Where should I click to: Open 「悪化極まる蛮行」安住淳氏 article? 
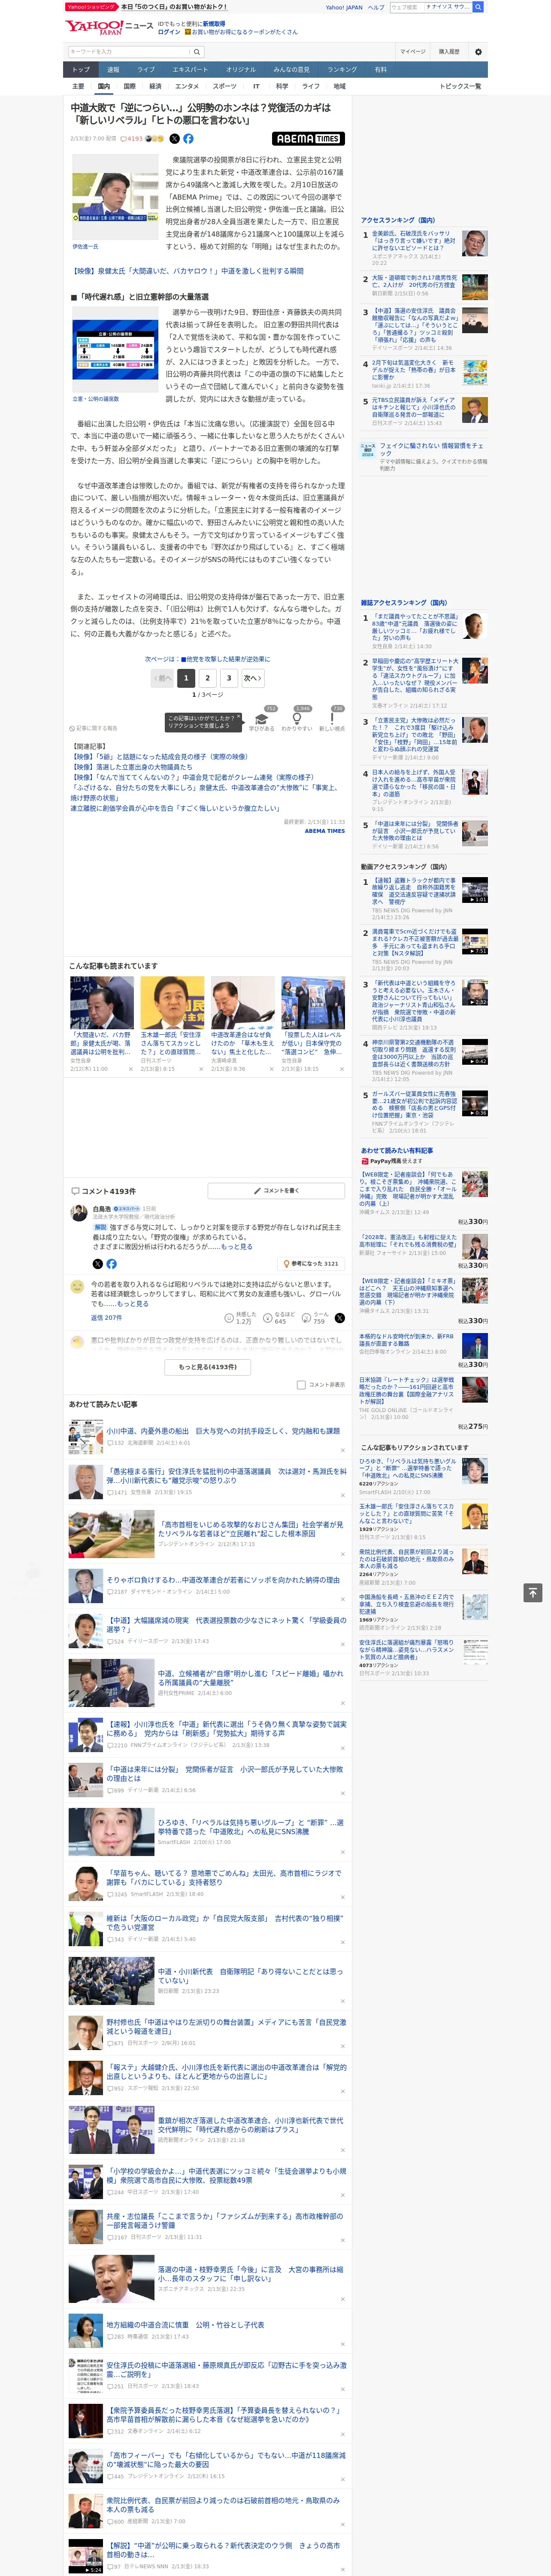point(226,1475)
